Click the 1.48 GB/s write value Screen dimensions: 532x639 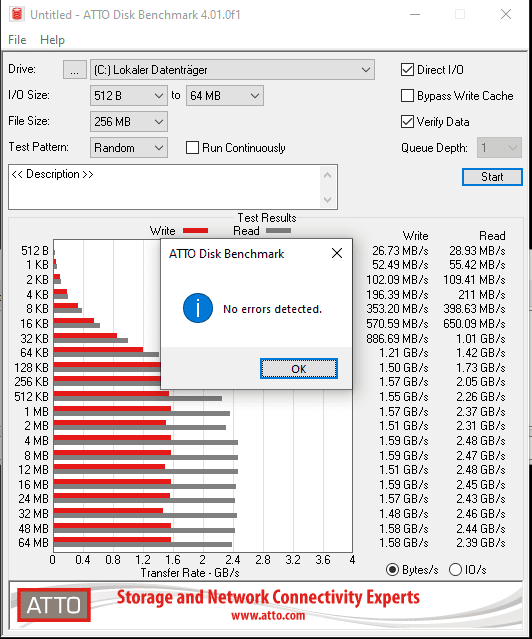404,513
